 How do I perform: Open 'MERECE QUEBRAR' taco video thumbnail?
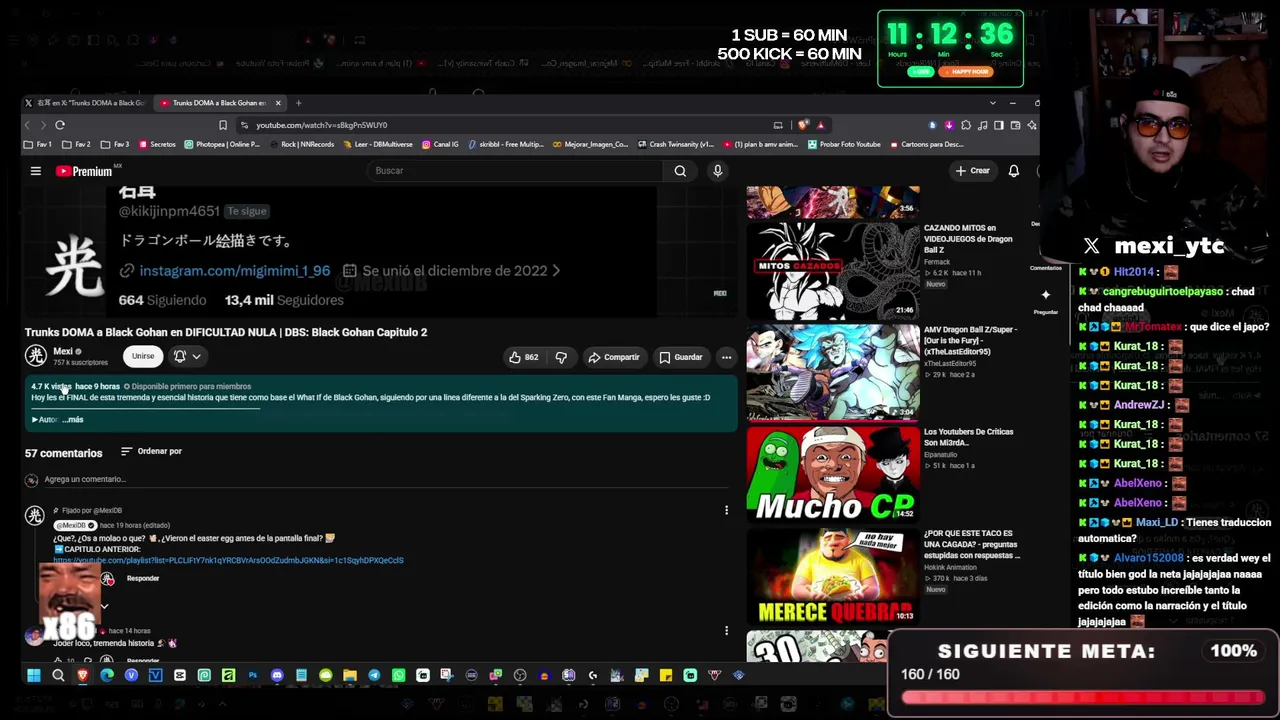833,576
